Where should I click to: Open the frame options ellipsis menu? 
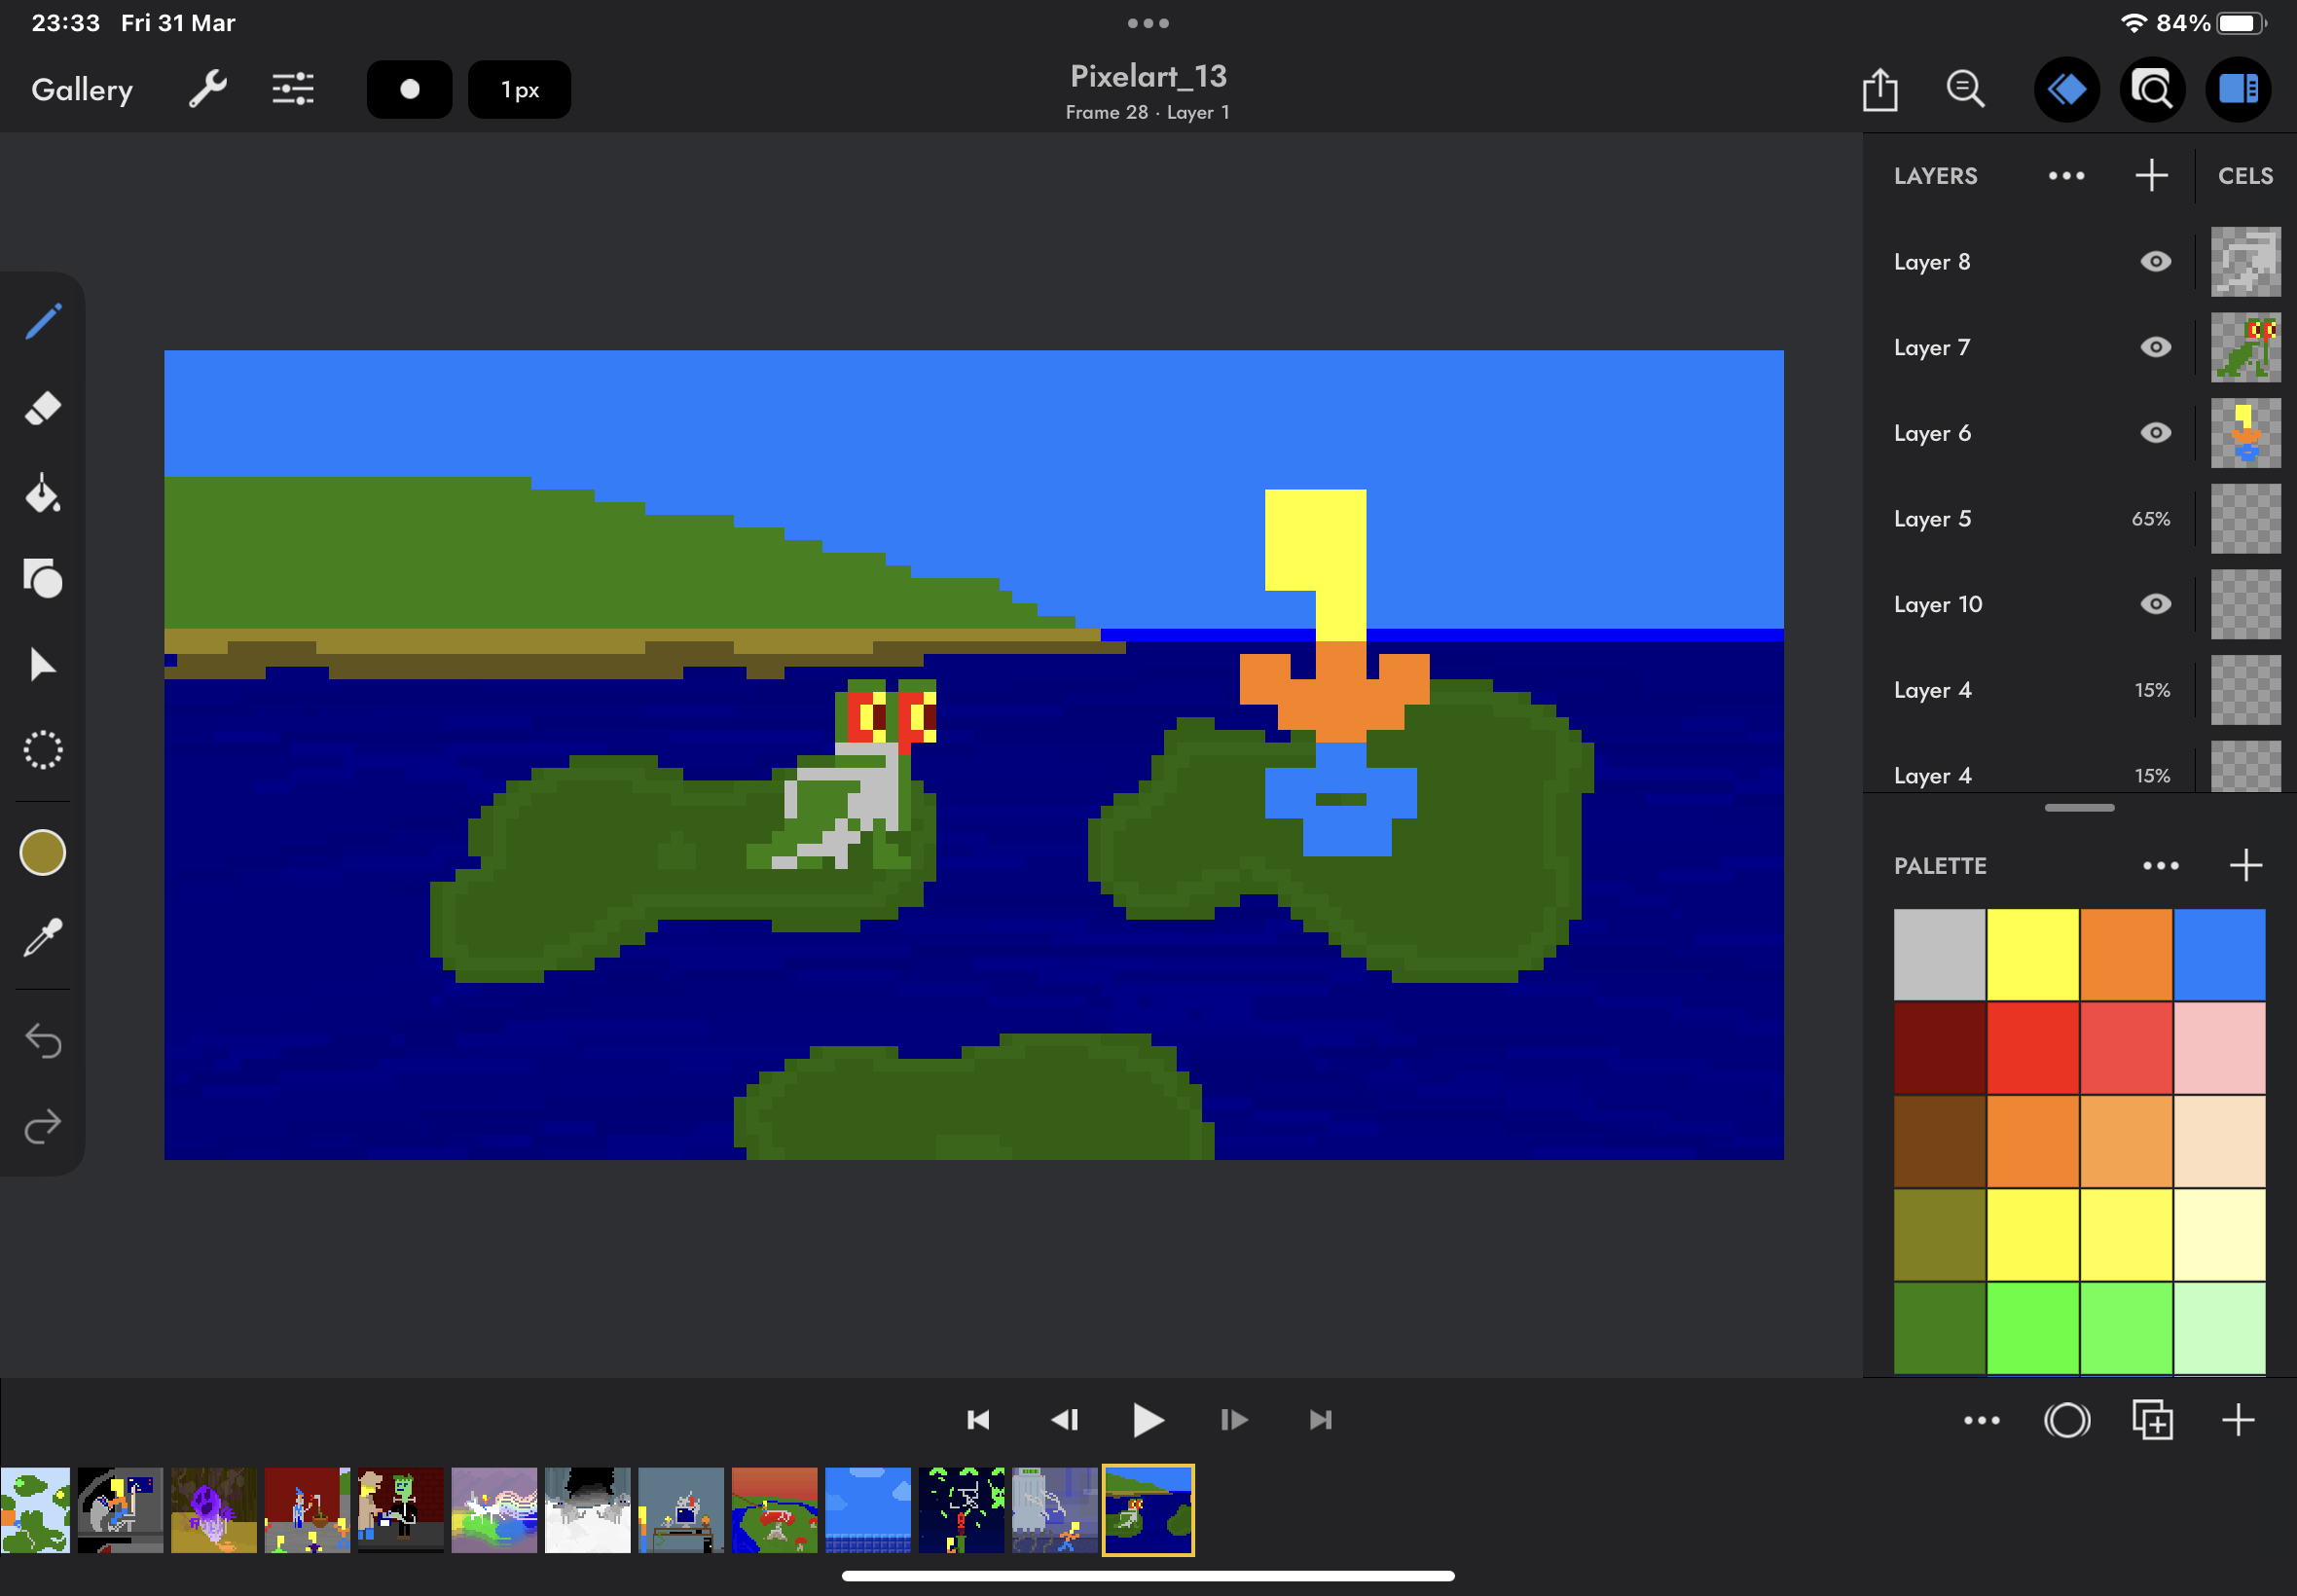[1981, 1420]
